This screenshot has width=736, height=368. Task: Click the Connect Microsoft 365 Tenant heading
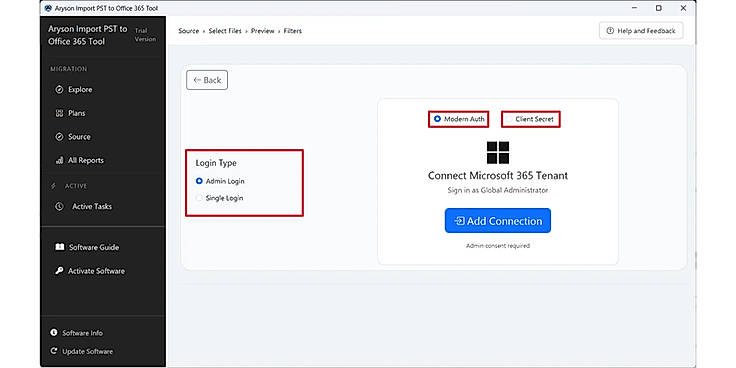click(498, 176)
